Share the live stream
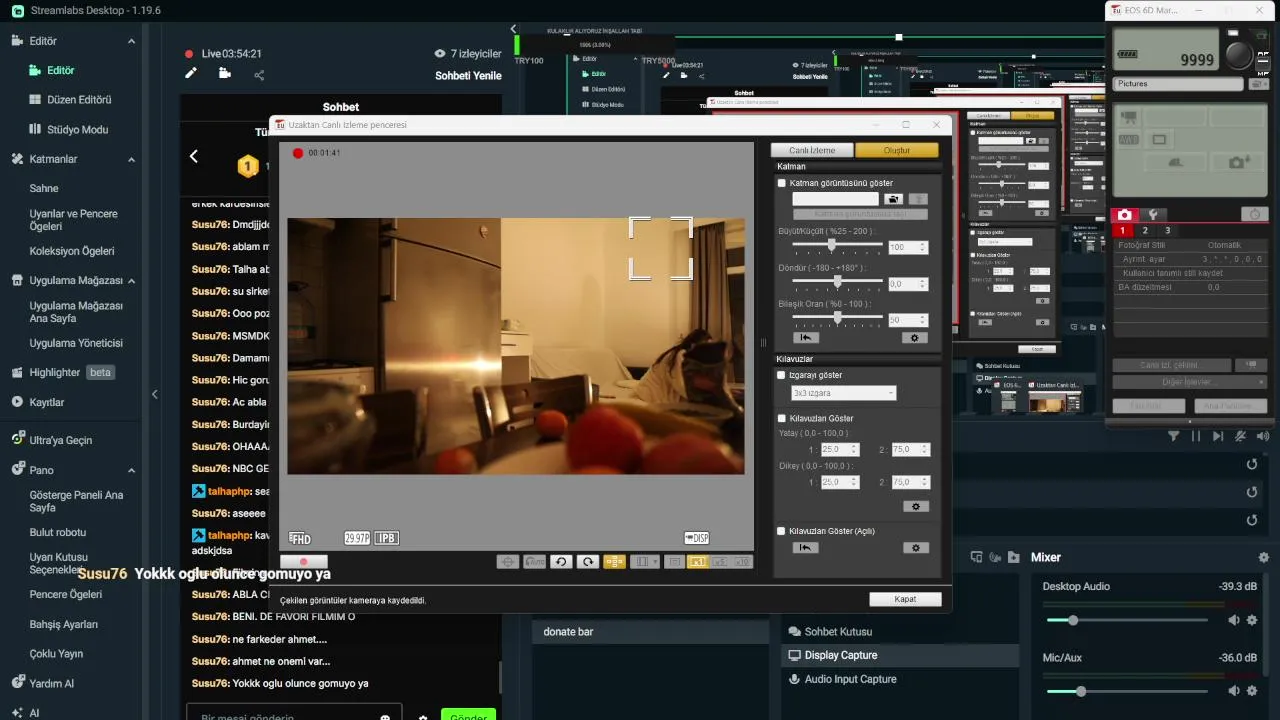 click(x=259, y=74)
